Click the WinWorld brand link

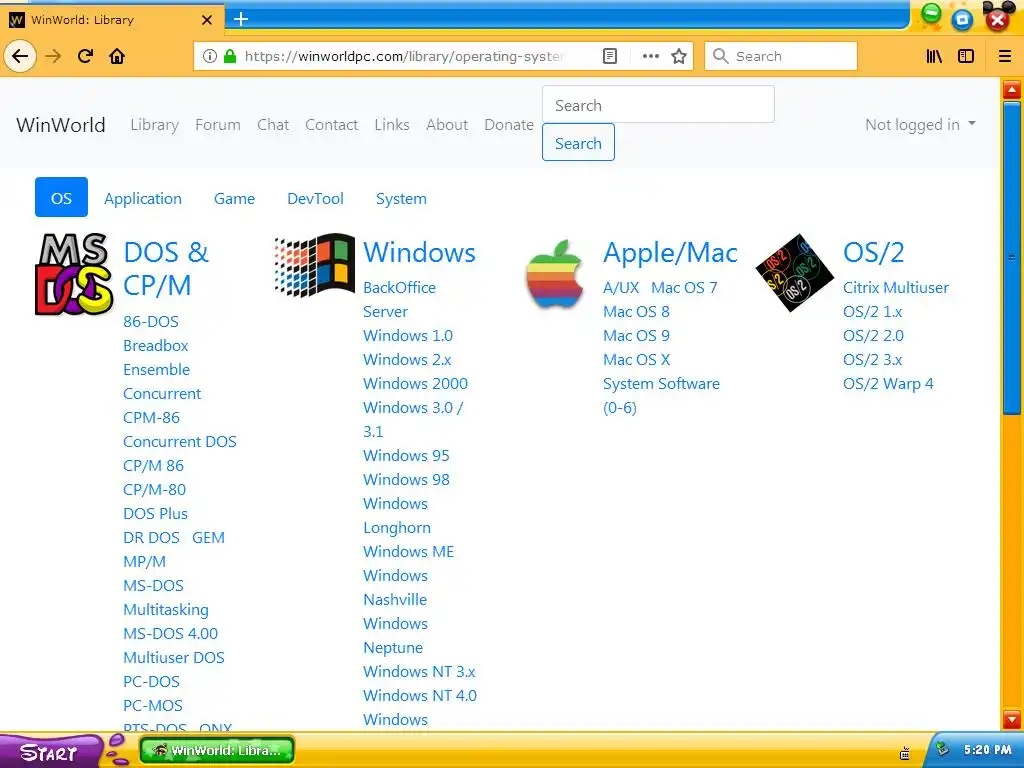tap(61, 125)
